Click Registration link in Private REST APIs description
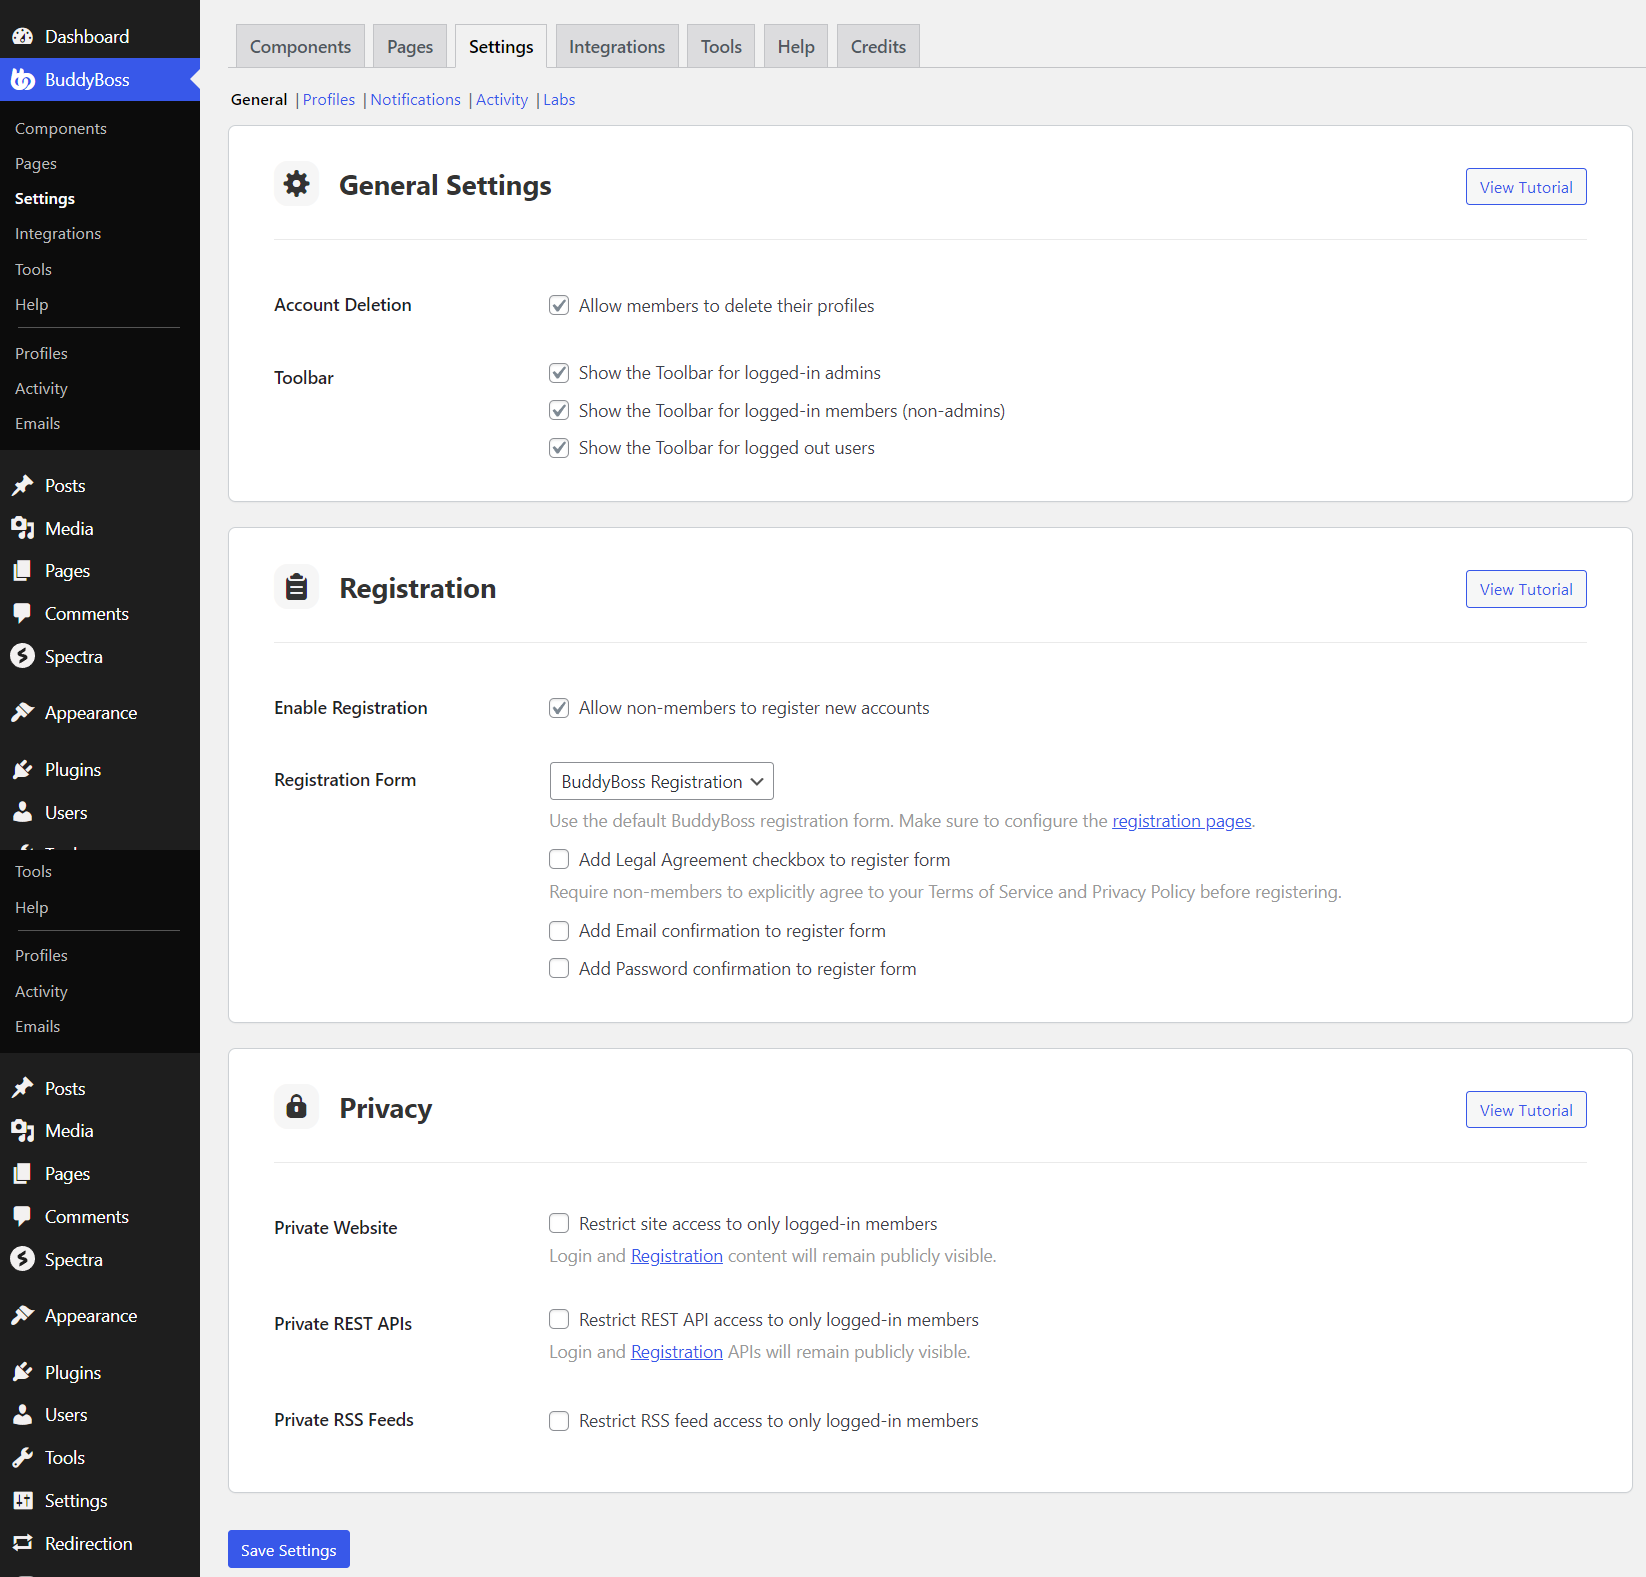The height and width of the screenshot is (1577, 1646). point(677,1352)
